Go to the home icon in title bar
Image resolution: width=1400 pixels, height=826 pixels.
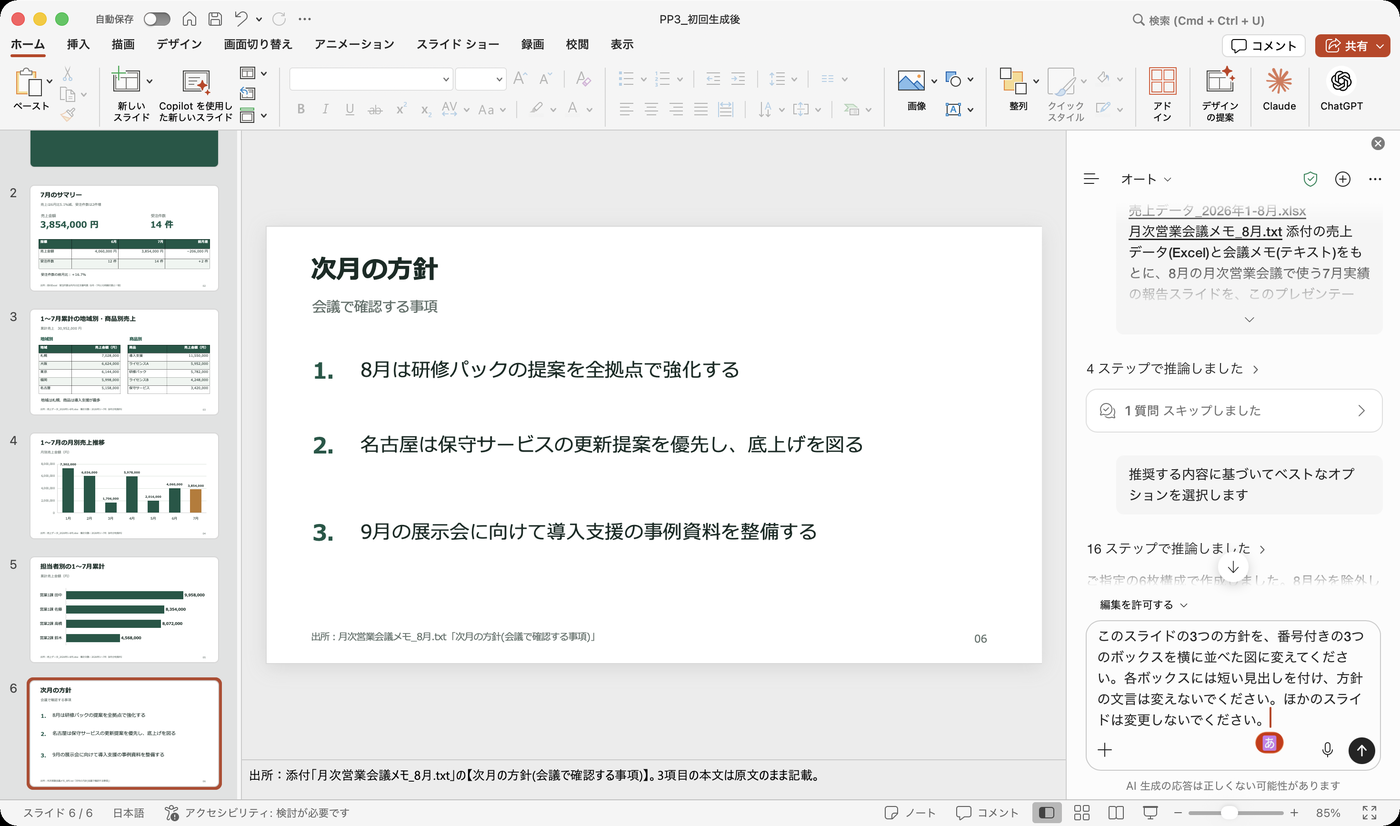click(189, 19)
